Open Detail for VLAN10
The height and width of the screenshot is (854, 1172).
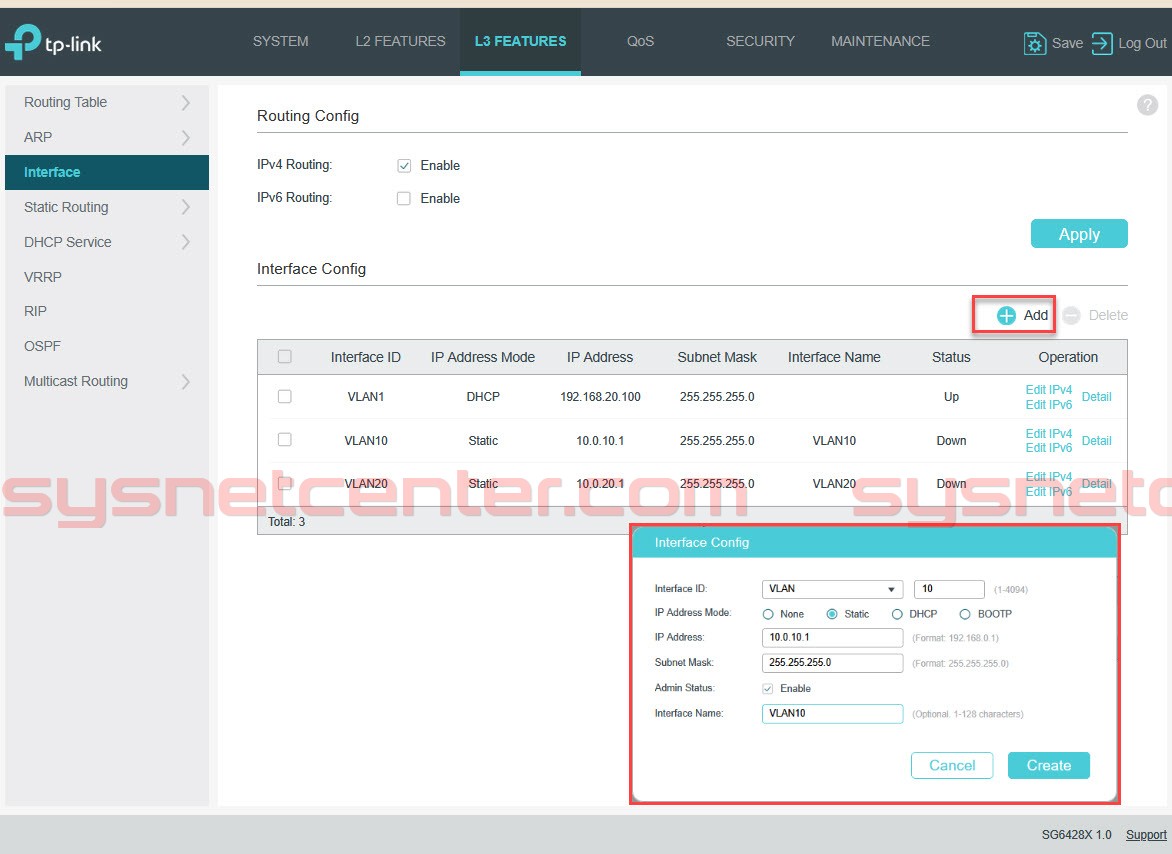(1097, 441)
